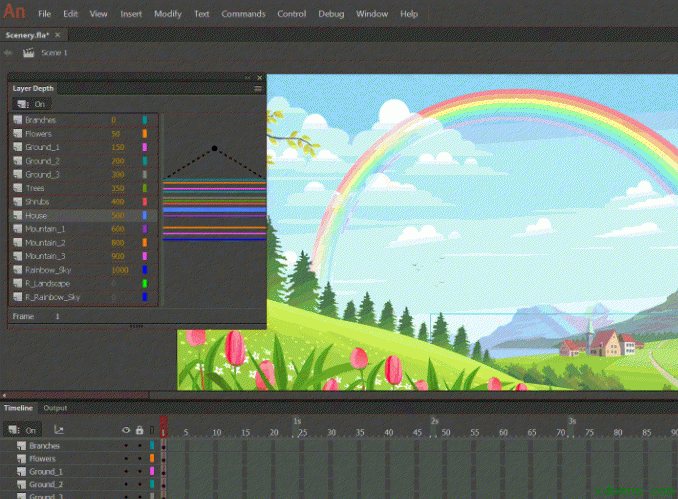Click the Branches layer icon in Layer Depth
Image resolution: width=678 pixels, height=499 pixels.
[17, 120]
